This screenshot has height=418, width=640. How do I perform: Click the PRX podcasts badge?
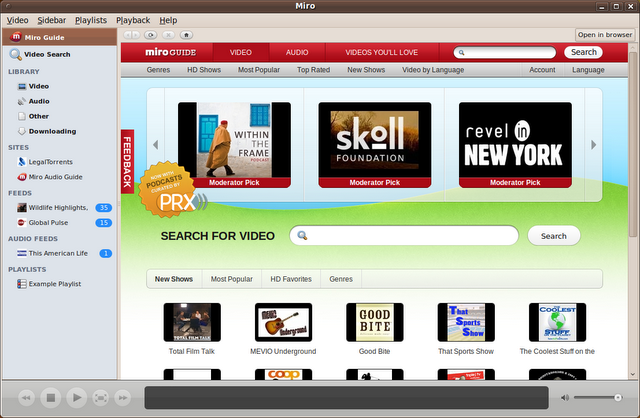click(x=173, y=190)
